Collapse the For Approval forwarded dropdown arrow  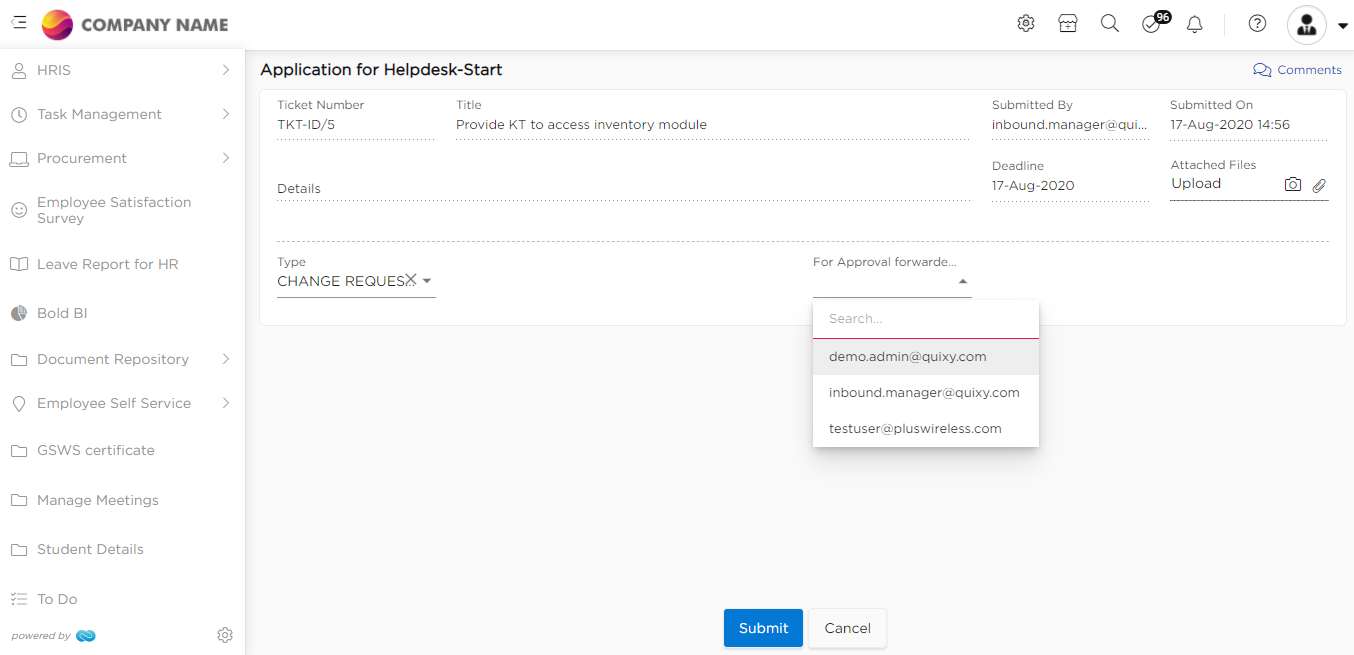tap(963, 282)
